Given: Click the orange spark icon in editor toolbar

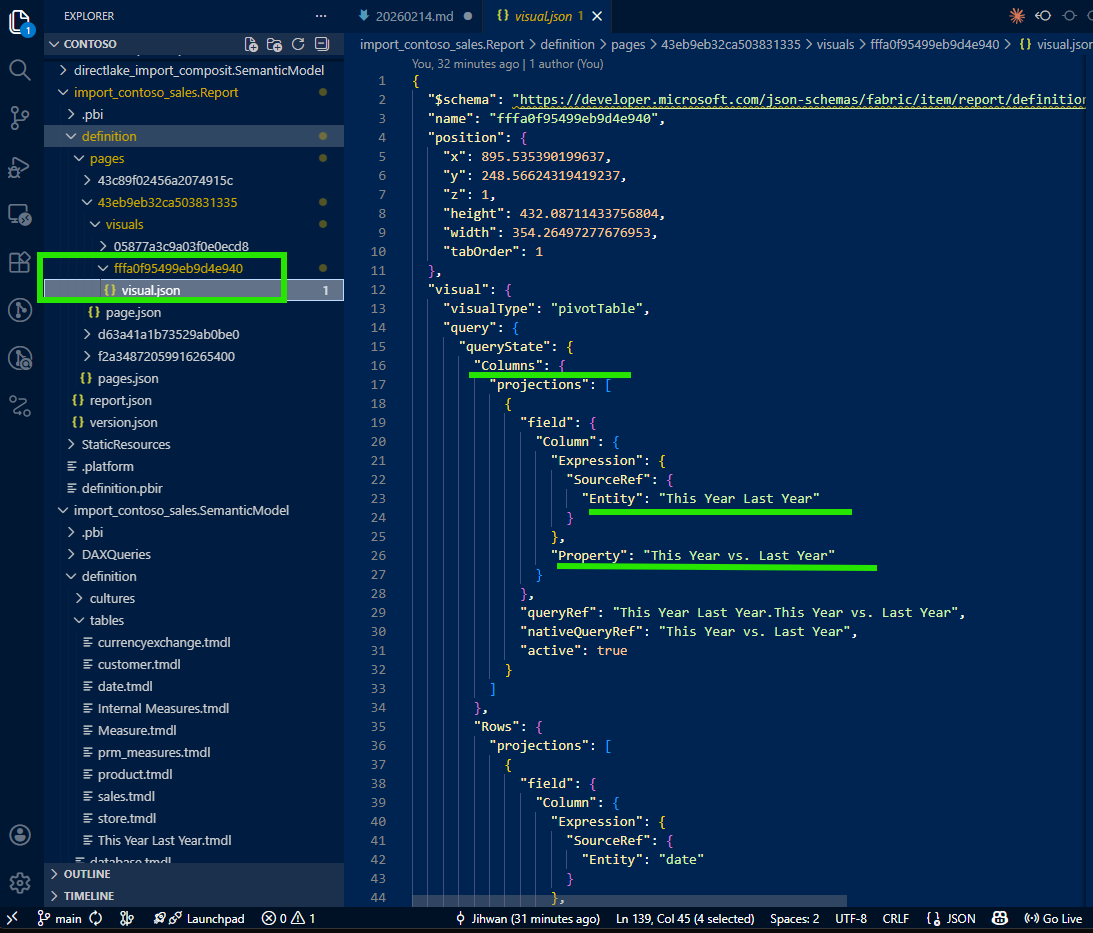Looking at the screenshot, I should [1017, 15].
